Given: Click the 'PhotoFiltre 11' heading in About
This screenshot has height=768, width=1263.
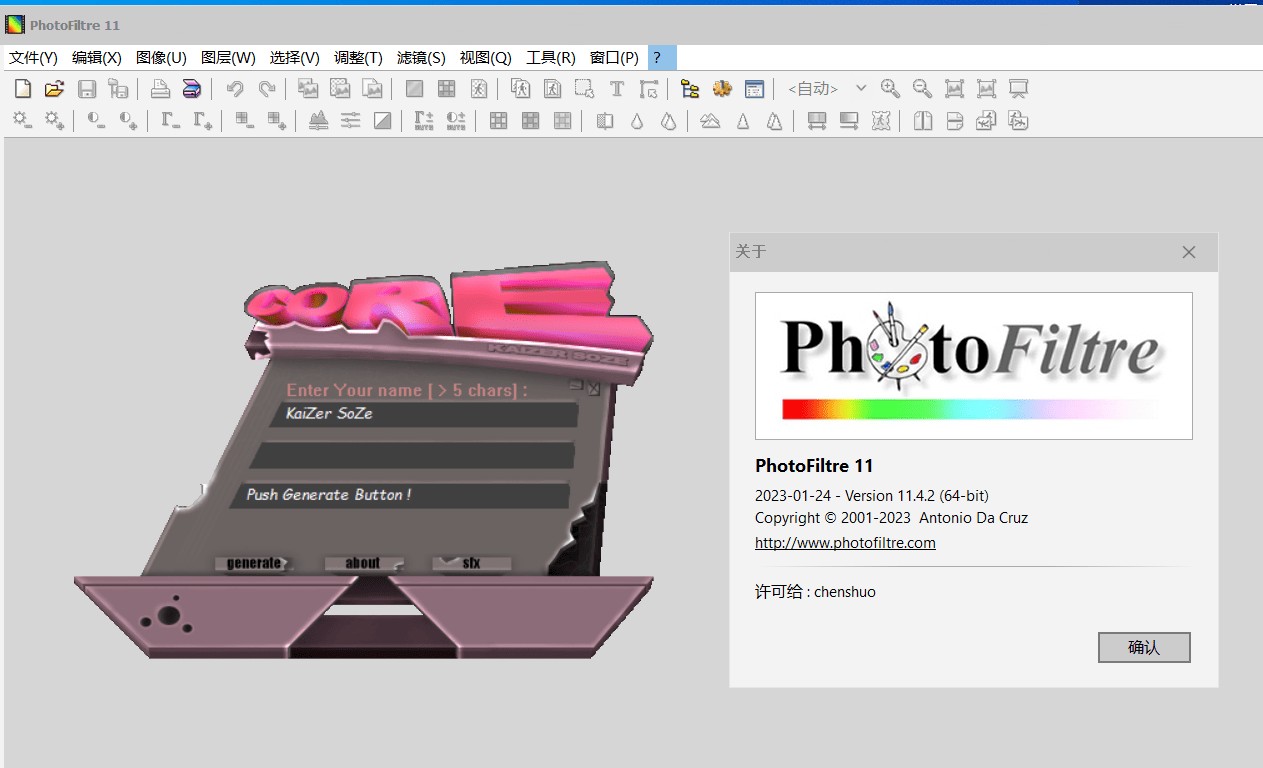Looking at the screenshot, I should tap(814, 466).
